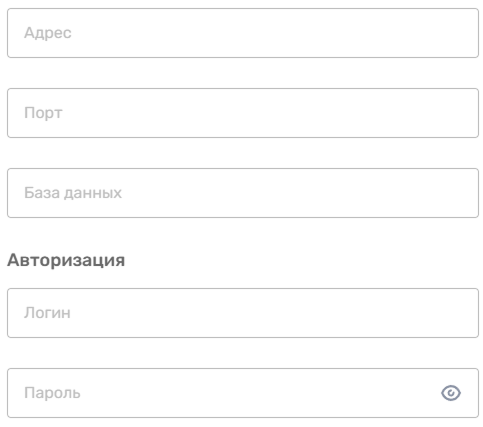Click the Логин input field
The image size is (483, 427).
(x=243, y=313)
